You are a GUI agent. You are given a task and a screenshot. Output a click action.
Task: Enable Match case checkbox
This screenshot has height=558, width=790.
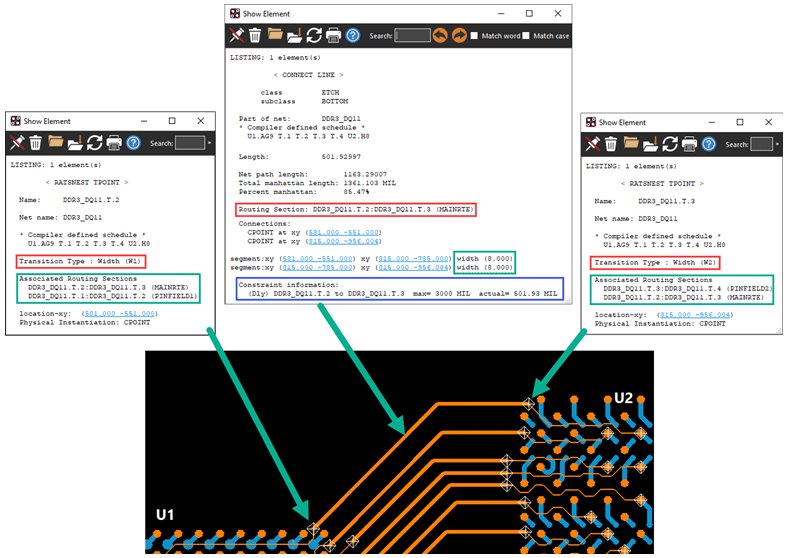[x=526, y=36]
